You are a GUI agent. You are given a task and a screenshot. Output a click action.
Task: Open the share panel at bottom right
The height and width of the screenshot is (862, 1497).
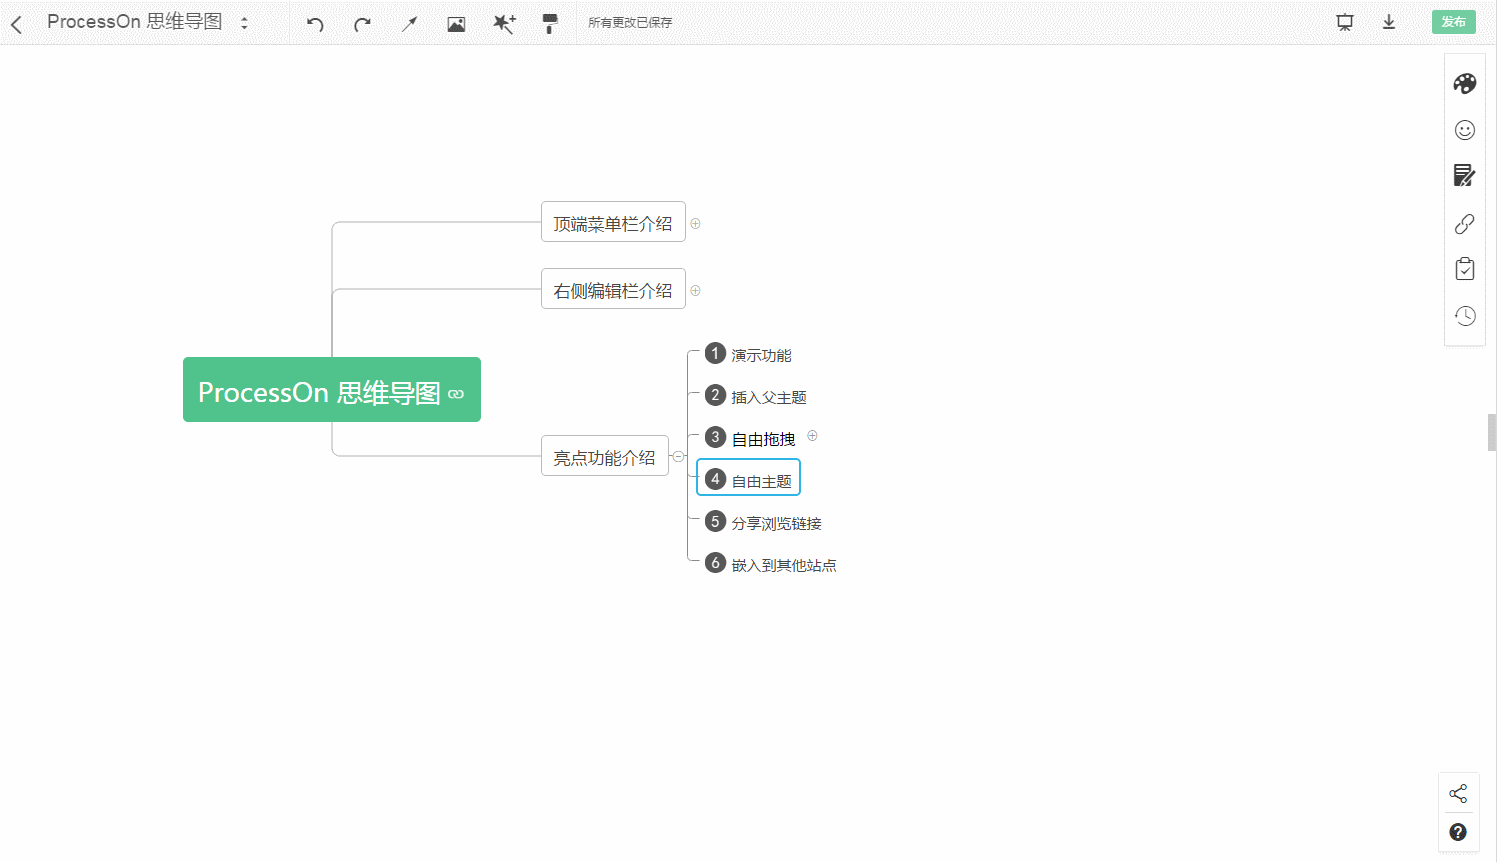point(1458,792)
